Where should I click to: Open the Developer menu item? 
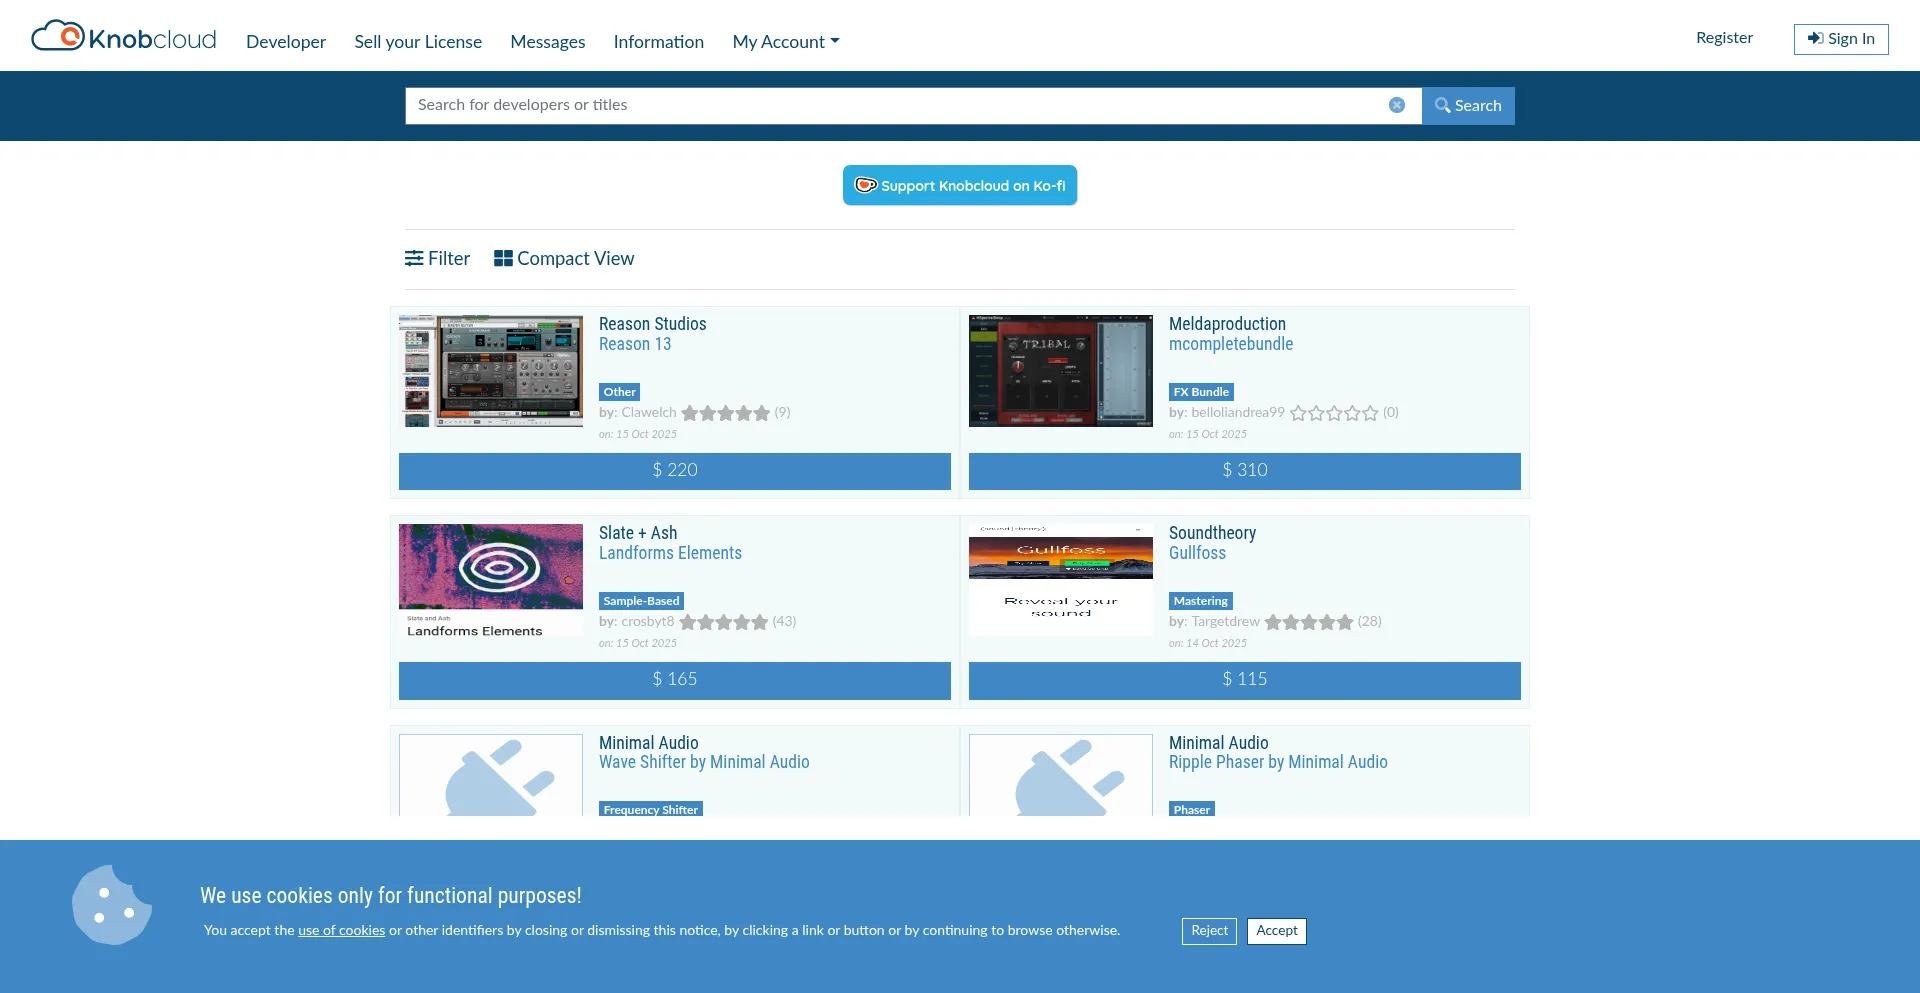286,42
